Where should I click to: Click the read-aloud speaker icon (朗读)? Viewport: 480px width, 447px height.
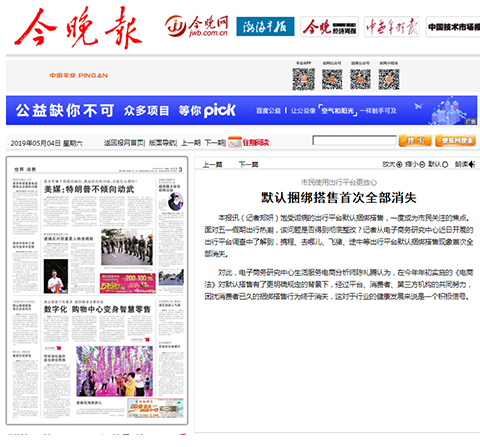point(472,164)
